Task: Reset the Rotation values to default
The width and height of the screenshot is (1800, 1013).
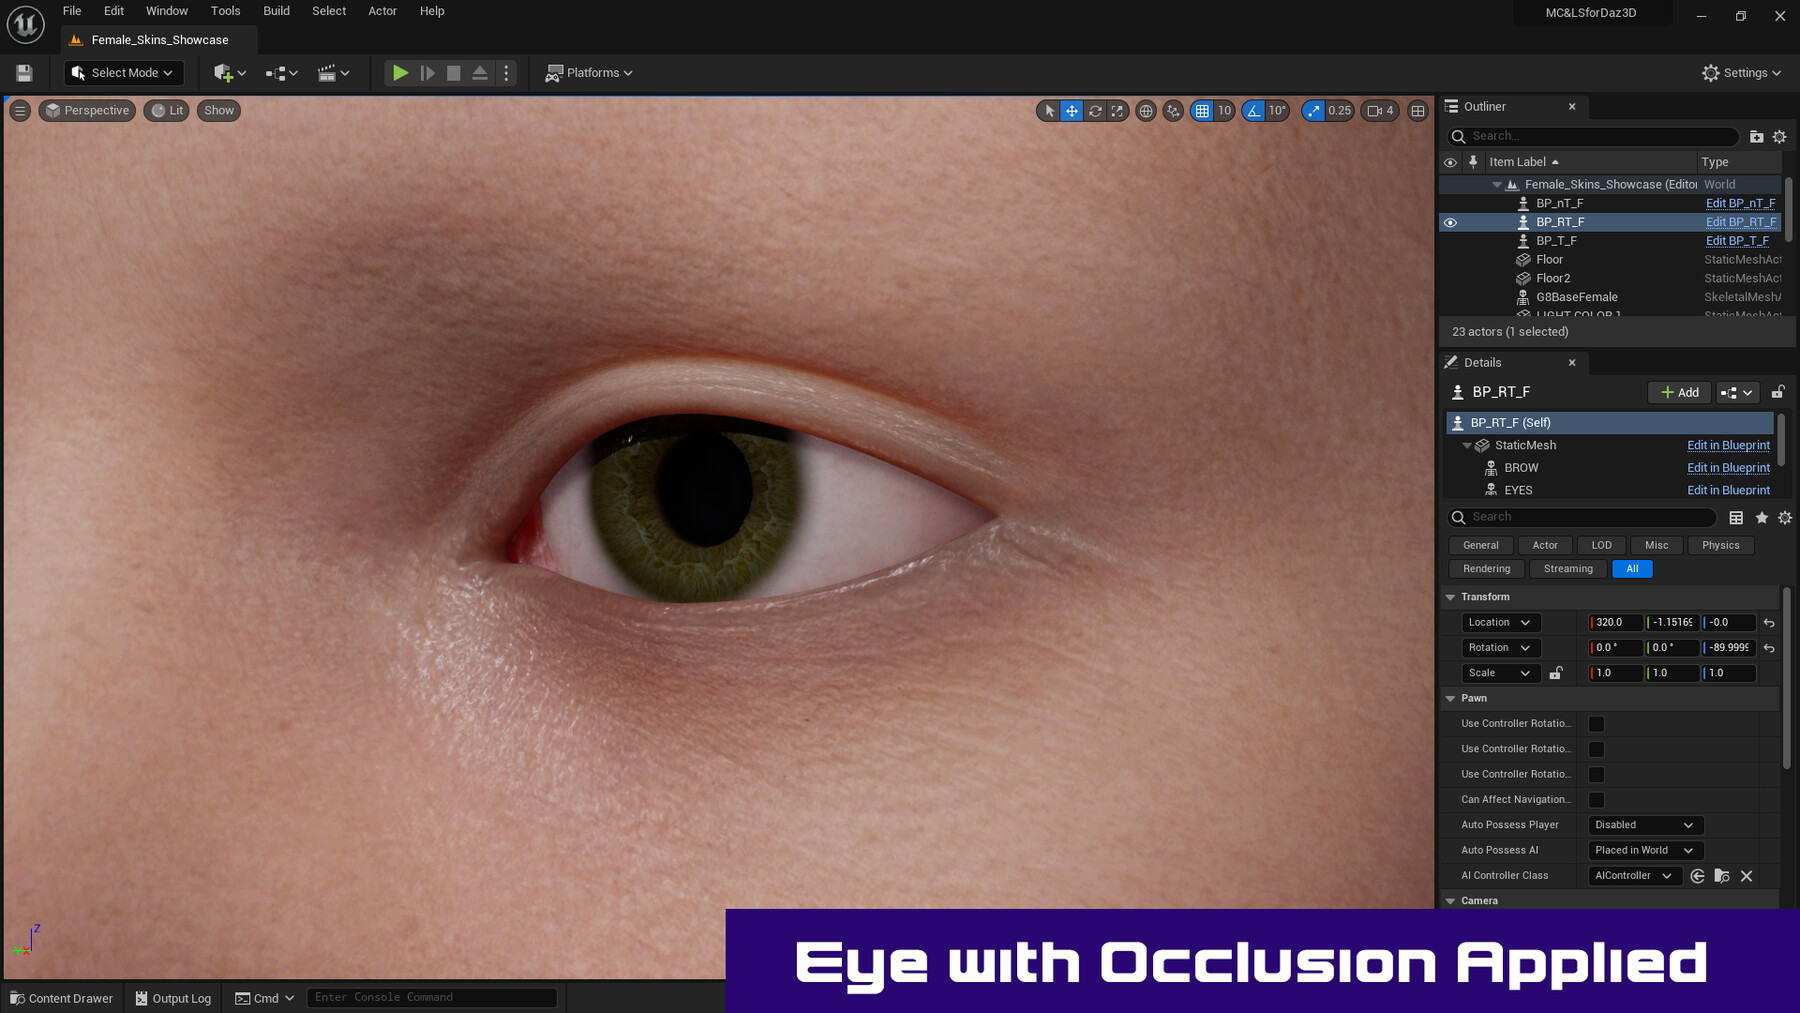Action: [1768, 647]
